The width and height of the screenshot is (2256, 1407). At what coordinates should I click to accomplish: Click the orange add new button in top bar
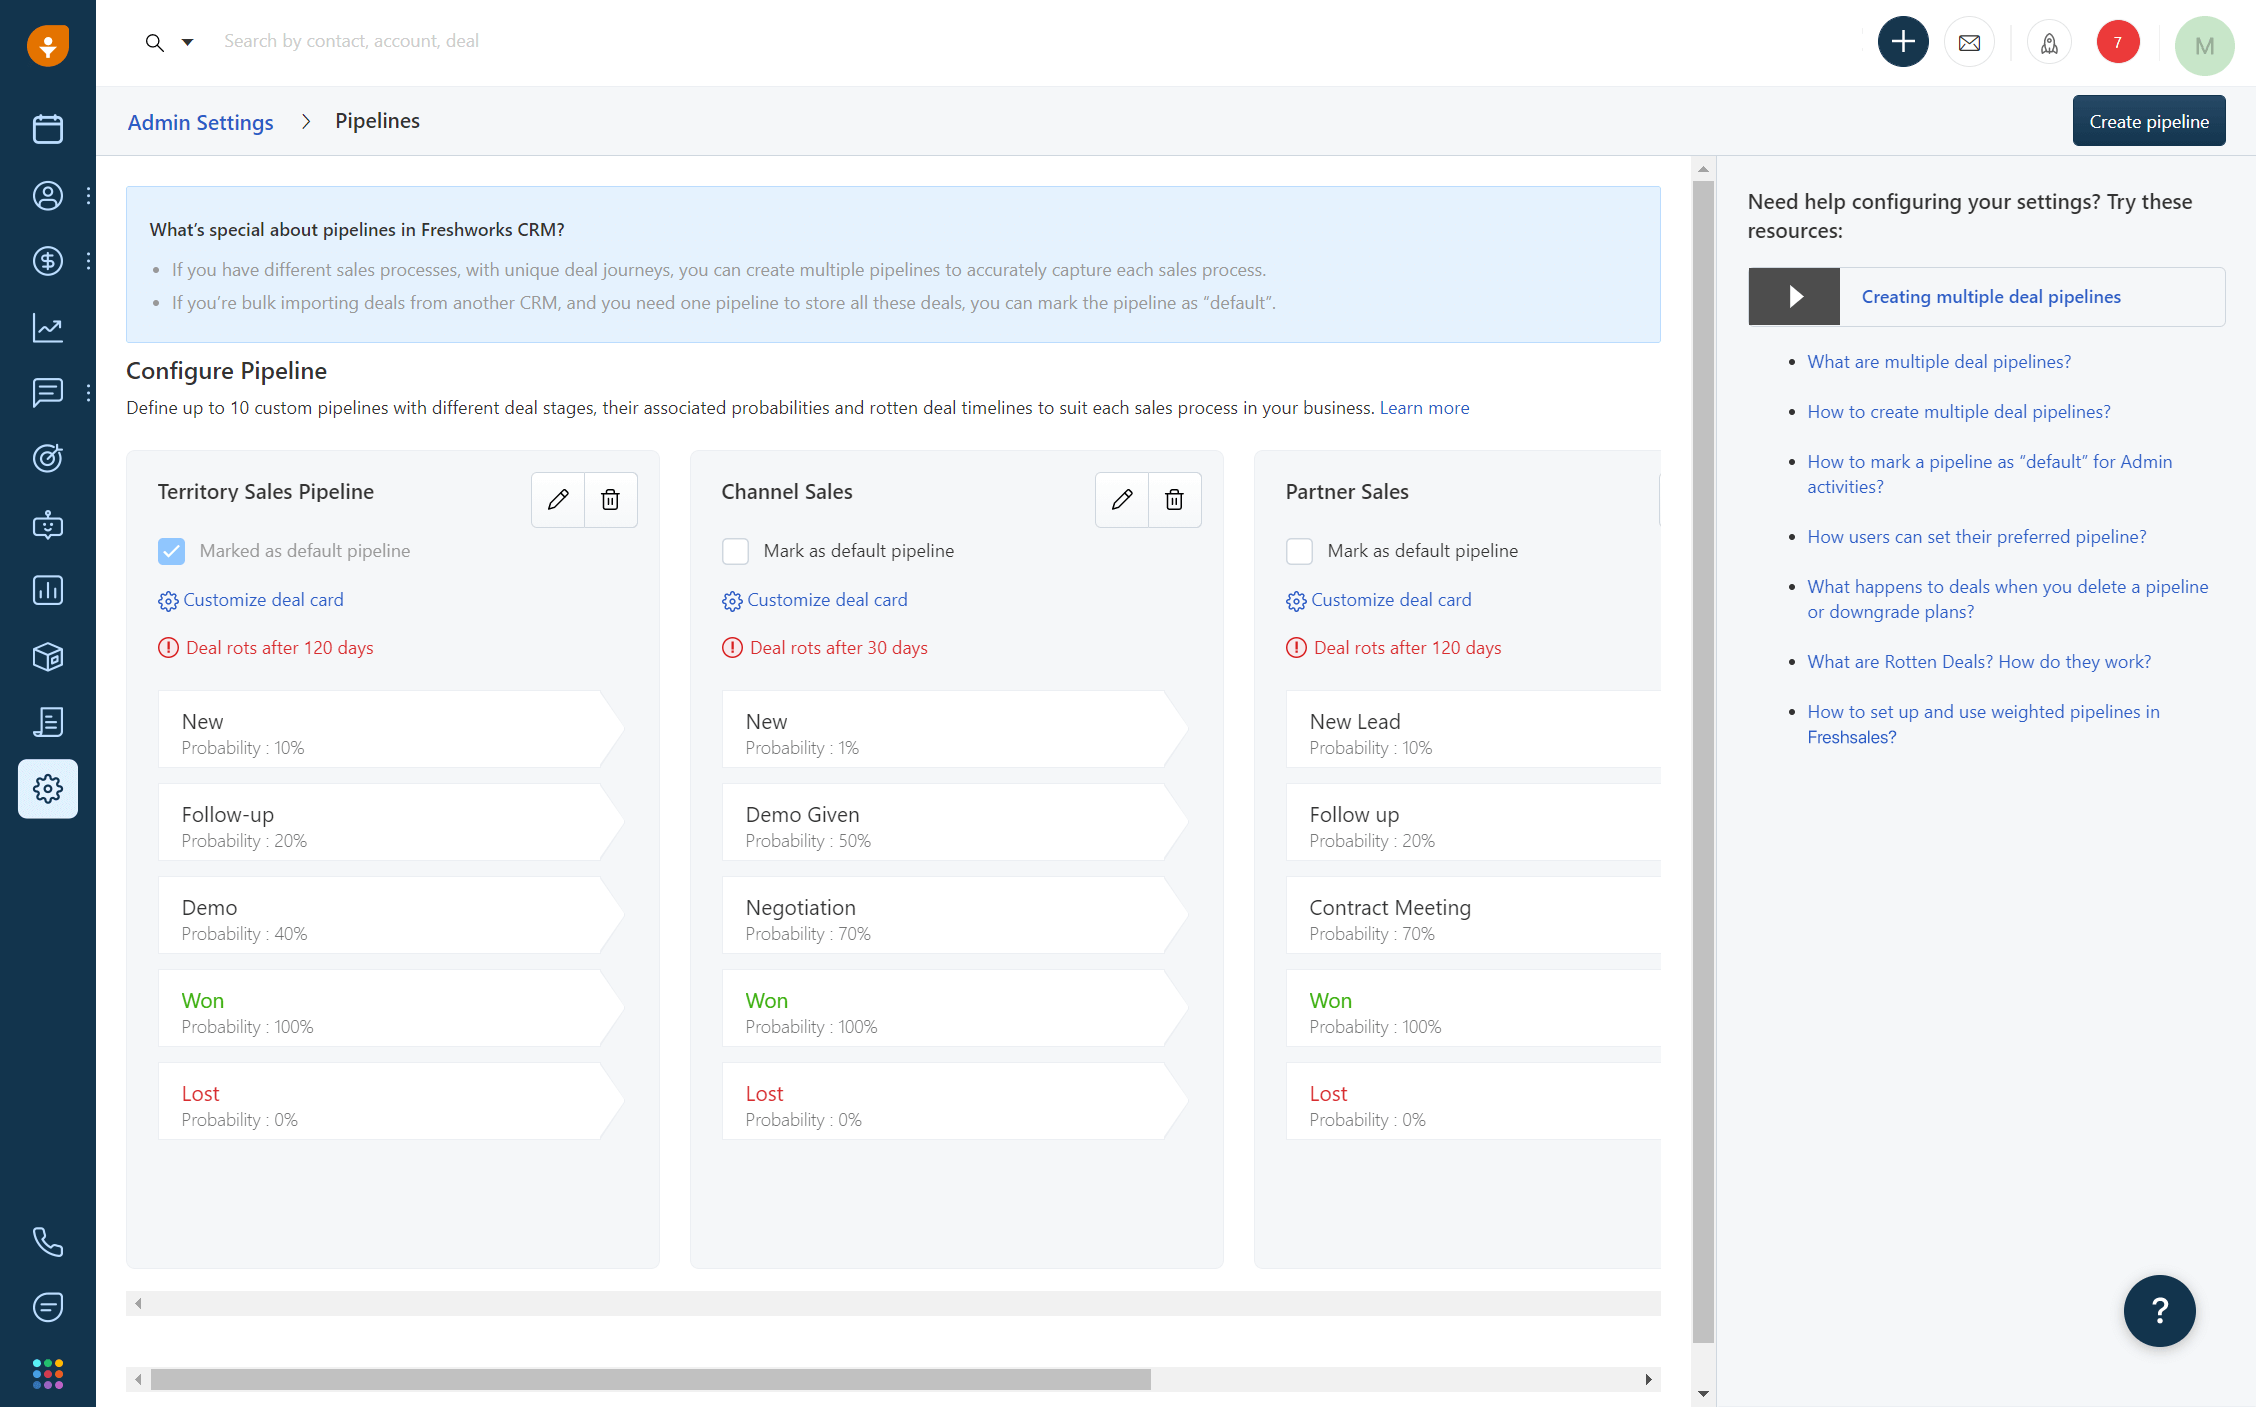(1901, 44)
